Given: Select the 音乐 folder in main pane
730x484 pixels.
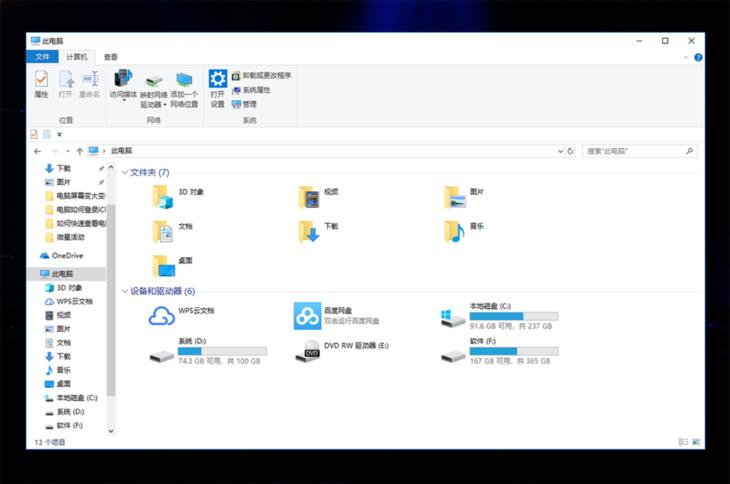Looking at the screenshot, I should 464,231.
